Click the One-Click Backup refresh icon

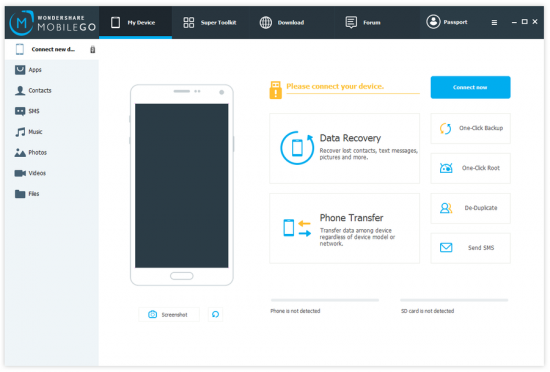click(445, 128)
